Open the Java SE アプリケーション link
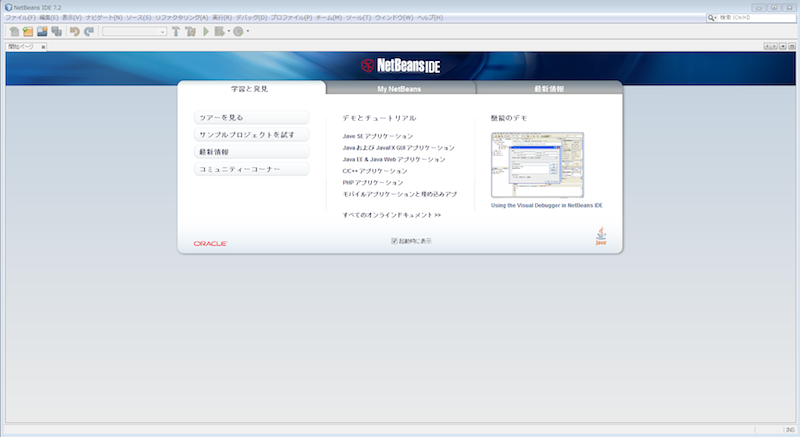Image resolution: width=800 pixels, height=437 pixels. click(x=378, y=136)
